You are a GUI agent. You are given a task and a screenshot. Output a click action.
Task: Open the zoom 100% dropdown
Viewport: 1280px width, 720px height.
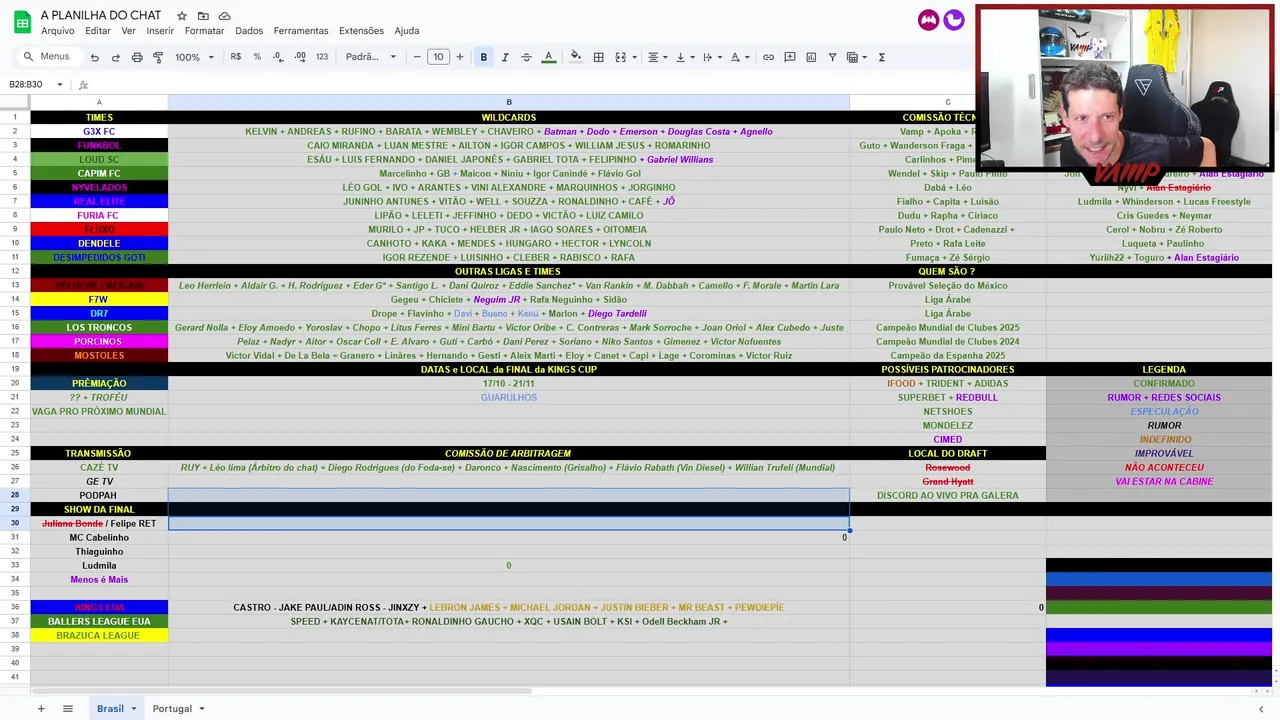click(x=195, y=57)
